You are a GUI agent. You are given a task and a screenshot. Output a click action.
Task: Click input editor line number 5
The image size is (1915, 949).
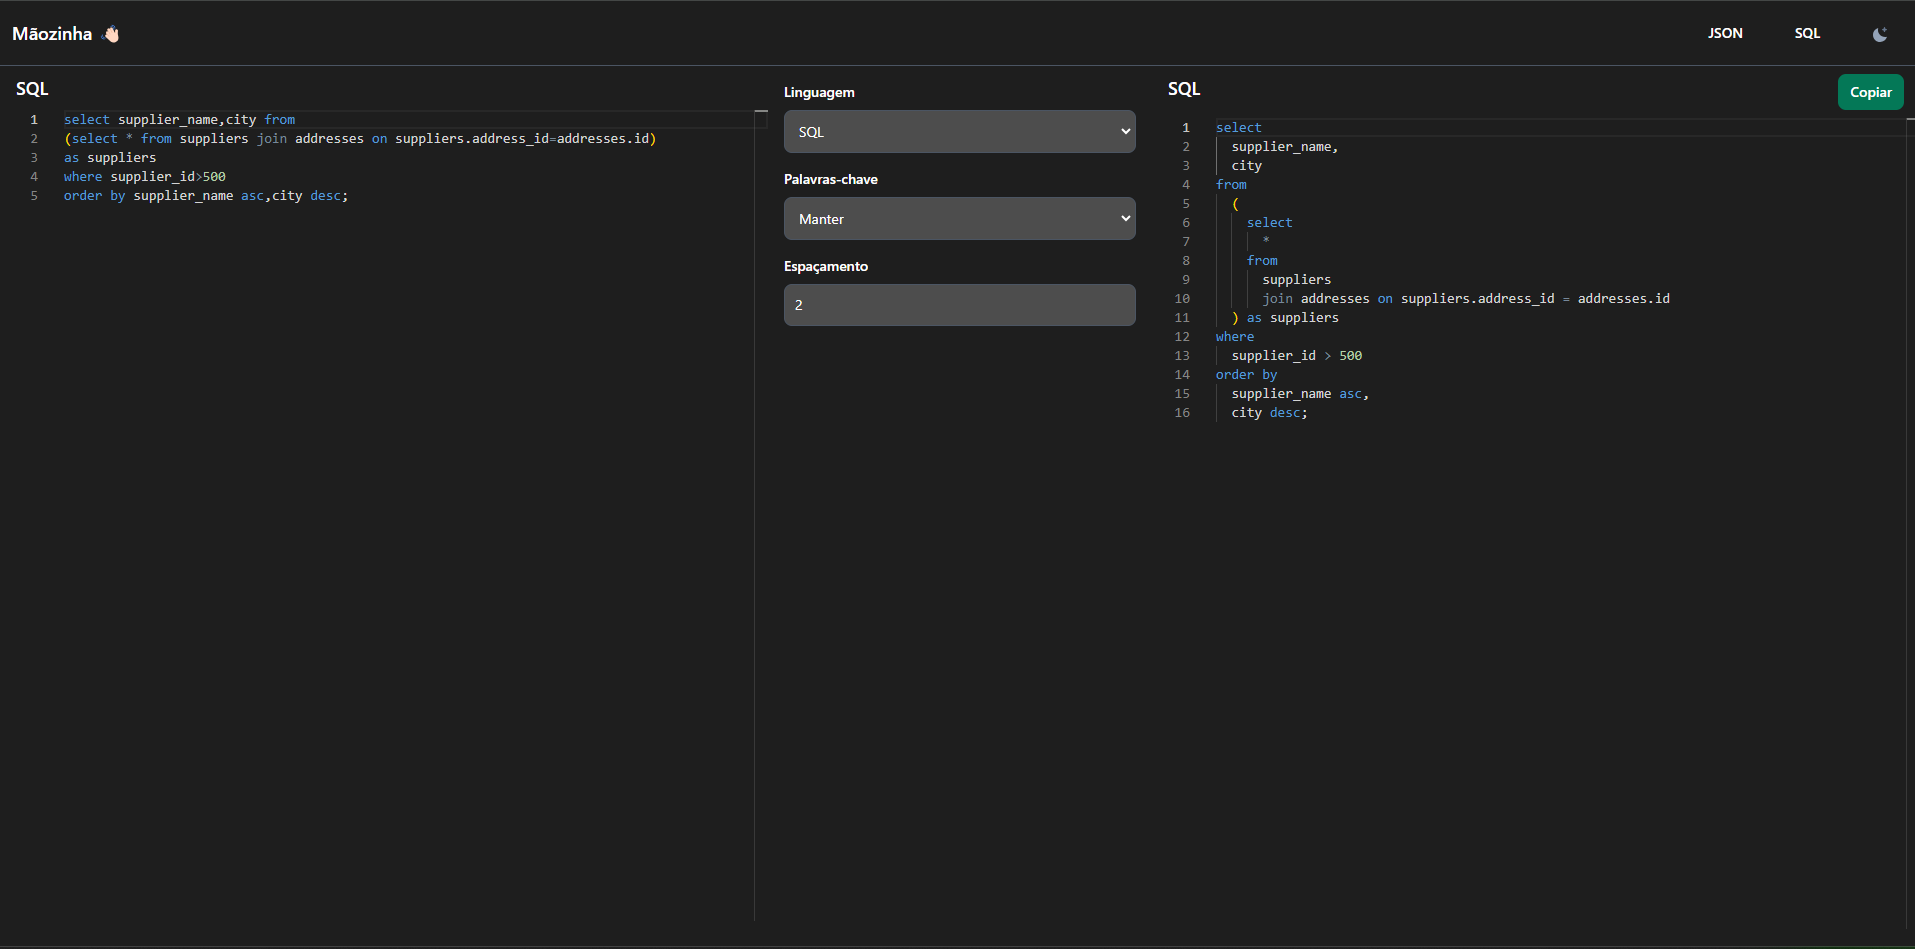[34, 196]
